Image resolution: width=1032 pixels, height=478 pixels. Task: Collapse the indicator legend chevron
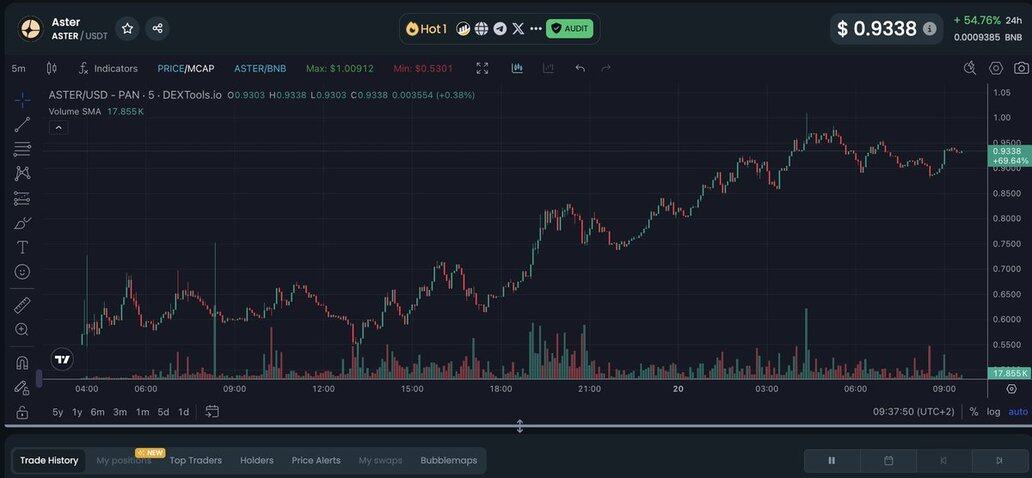pyautogui.click(x=58, y=128)
